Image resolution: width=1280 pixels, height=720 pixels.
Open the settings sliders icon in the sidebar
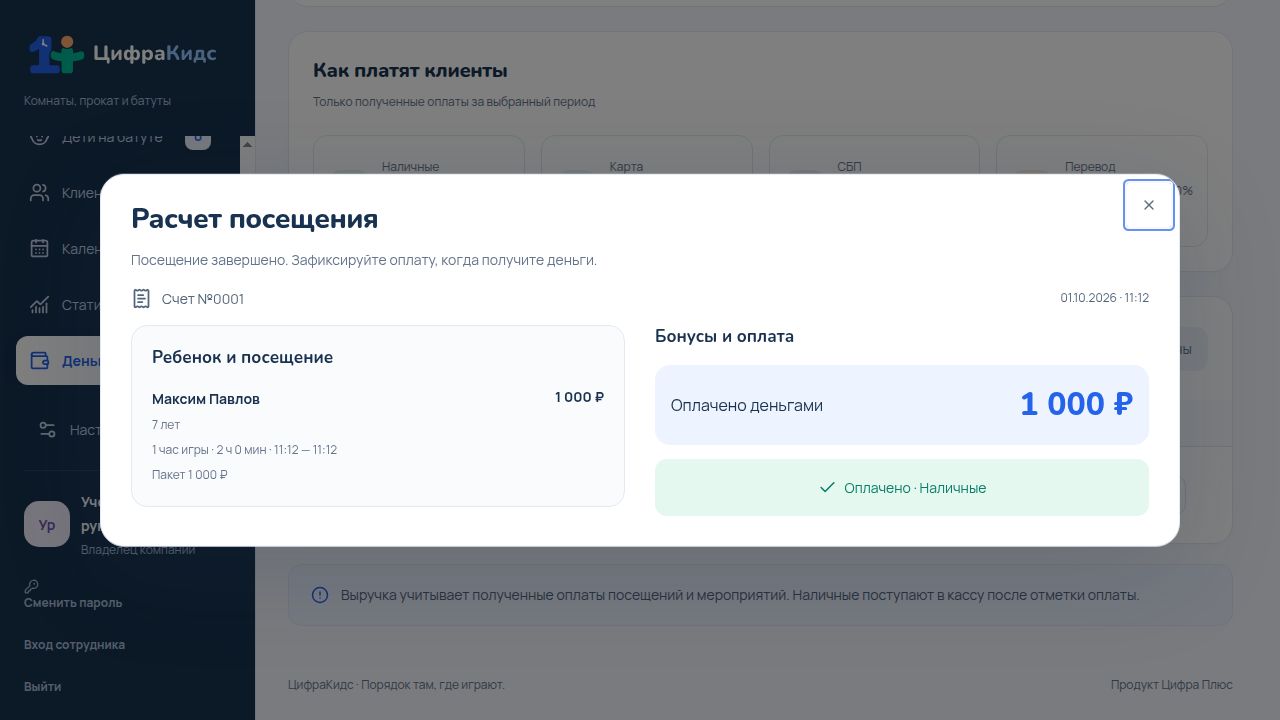pos(47,430)
